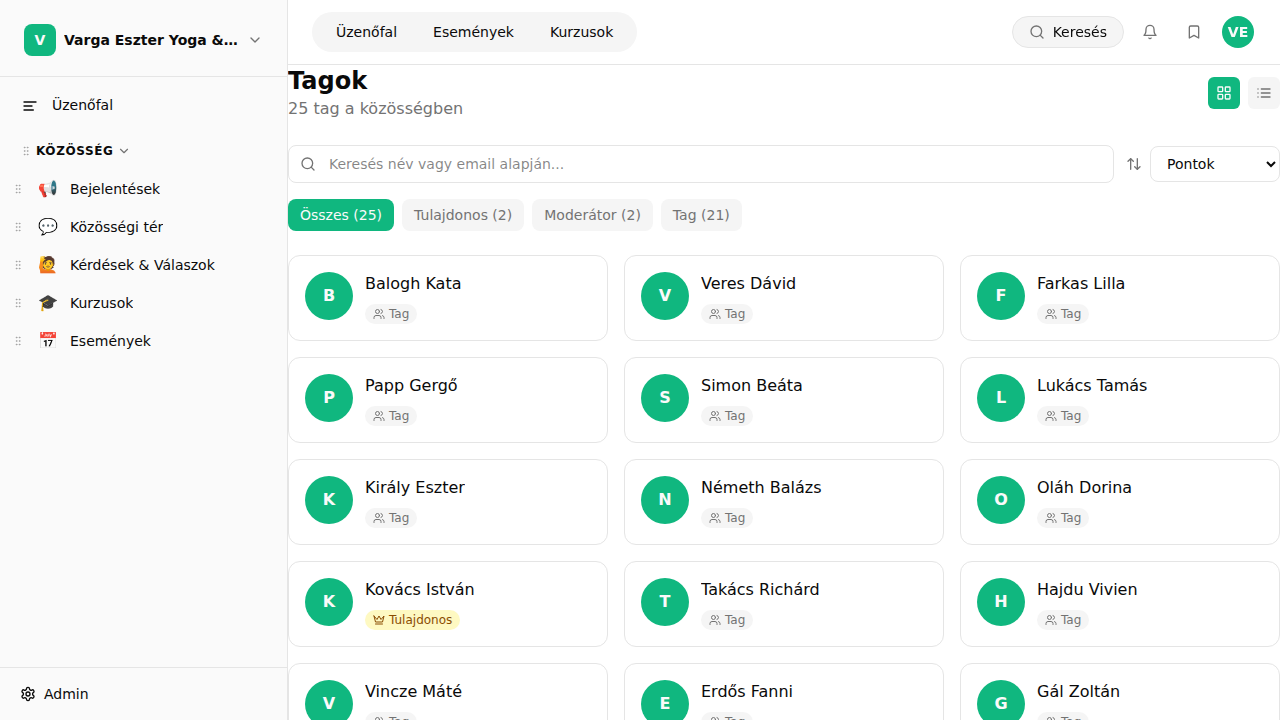The height and width of the screenshot is (720, 1280).
Task: Click the Kurzusok graduation cap icon
Action: (47, 302)
